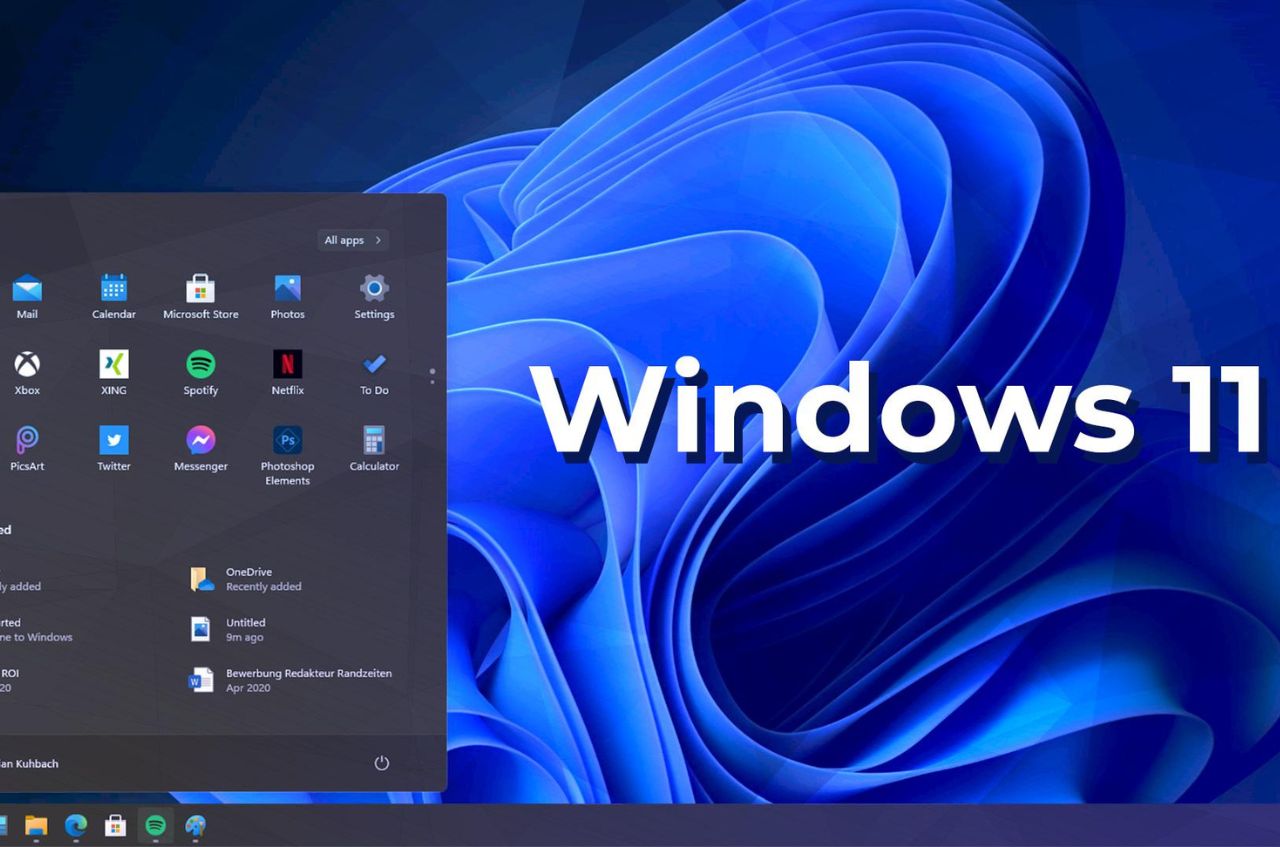Launch the To Do app

tap(374, 373)
